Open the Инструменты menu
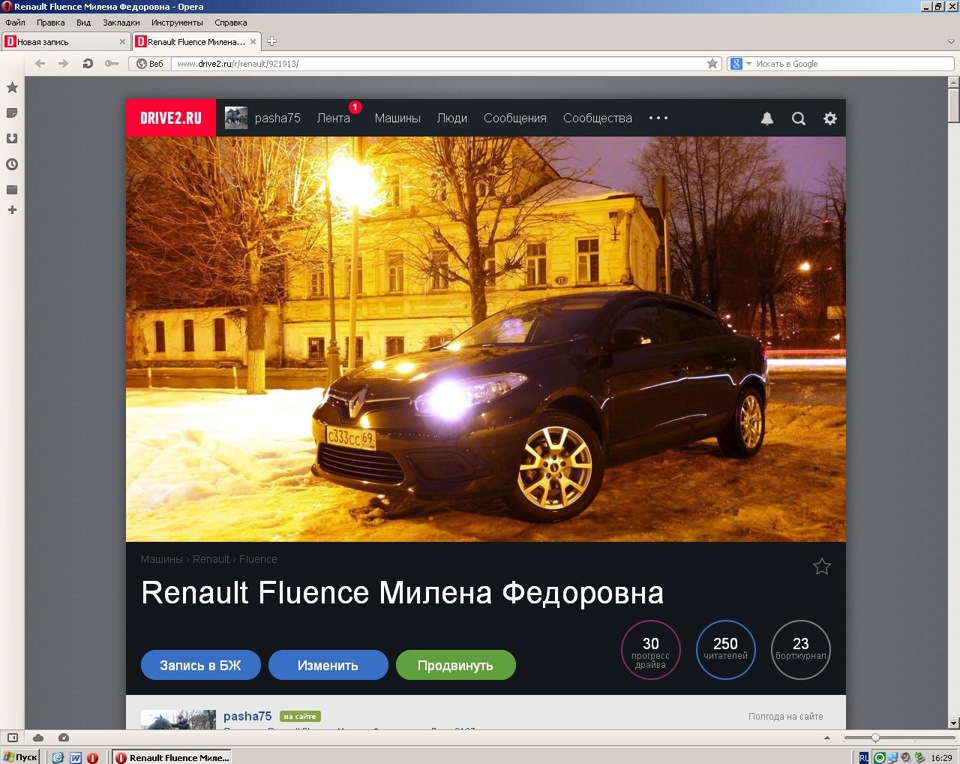This screenshot has height=764, width=960. click(177, 23)
